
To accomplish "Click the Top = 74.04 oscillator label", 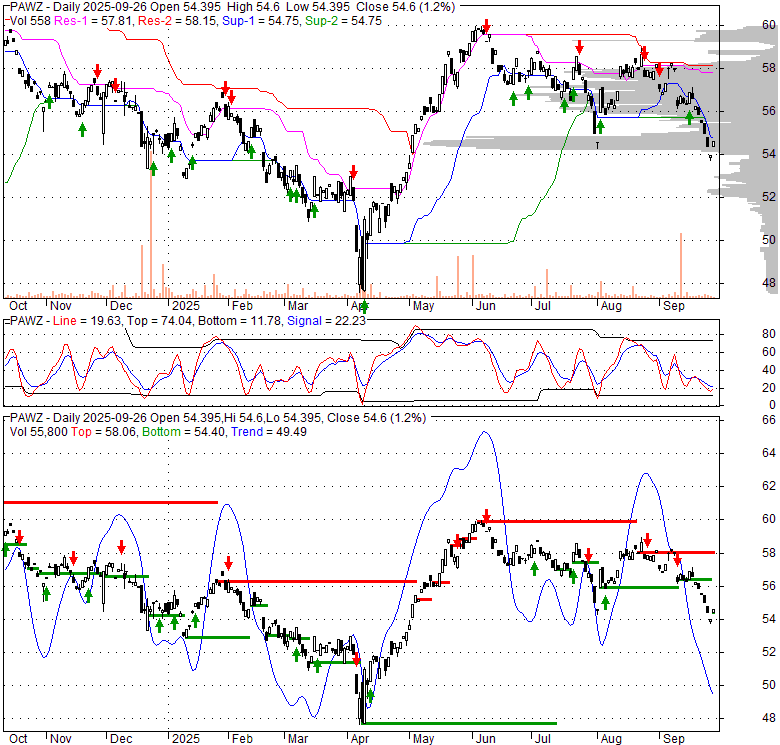I will point(159,321).
